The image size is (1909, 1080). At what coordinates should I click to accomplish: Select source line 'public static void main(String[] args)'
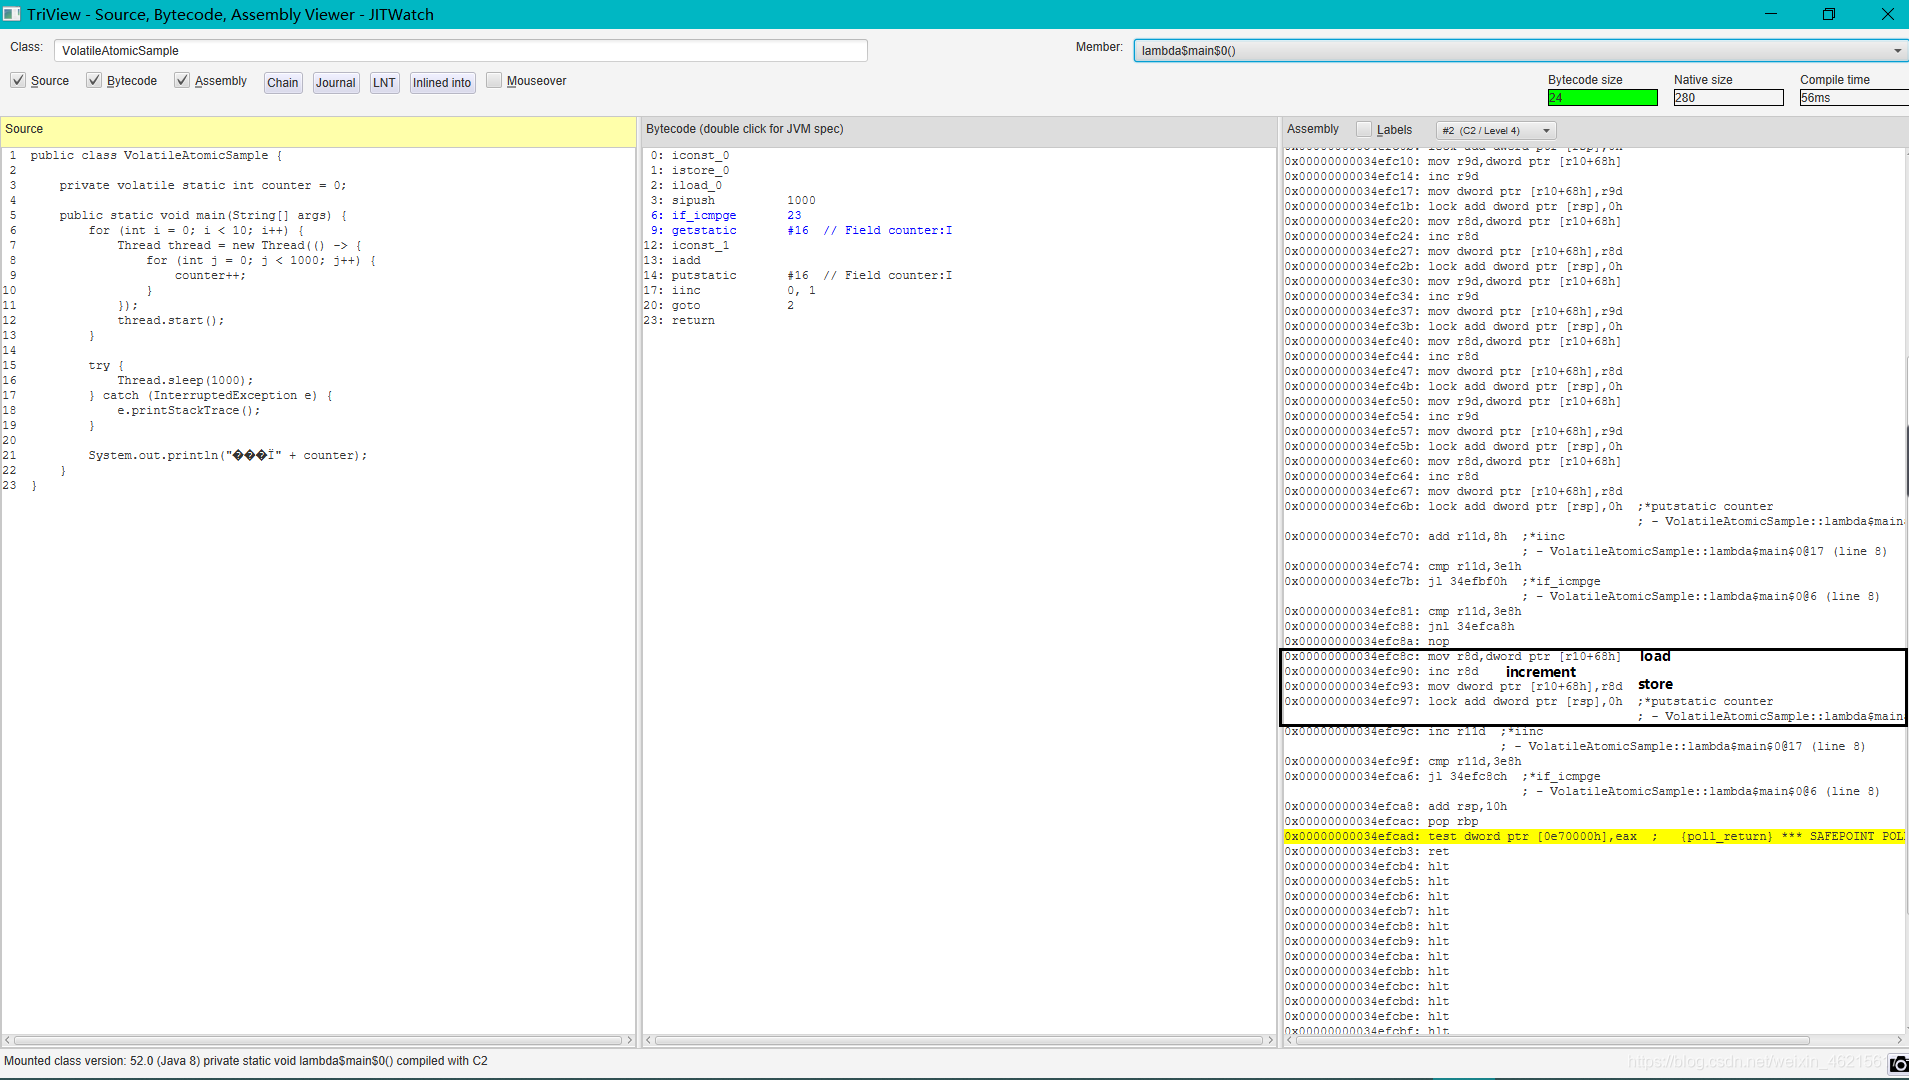pyautogui.click(x=203, y=215)
